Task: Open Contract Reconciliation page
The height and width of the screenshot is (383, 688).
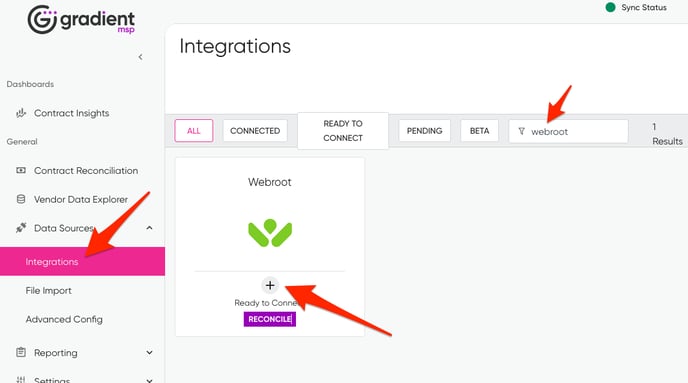Action: [86, 171]
